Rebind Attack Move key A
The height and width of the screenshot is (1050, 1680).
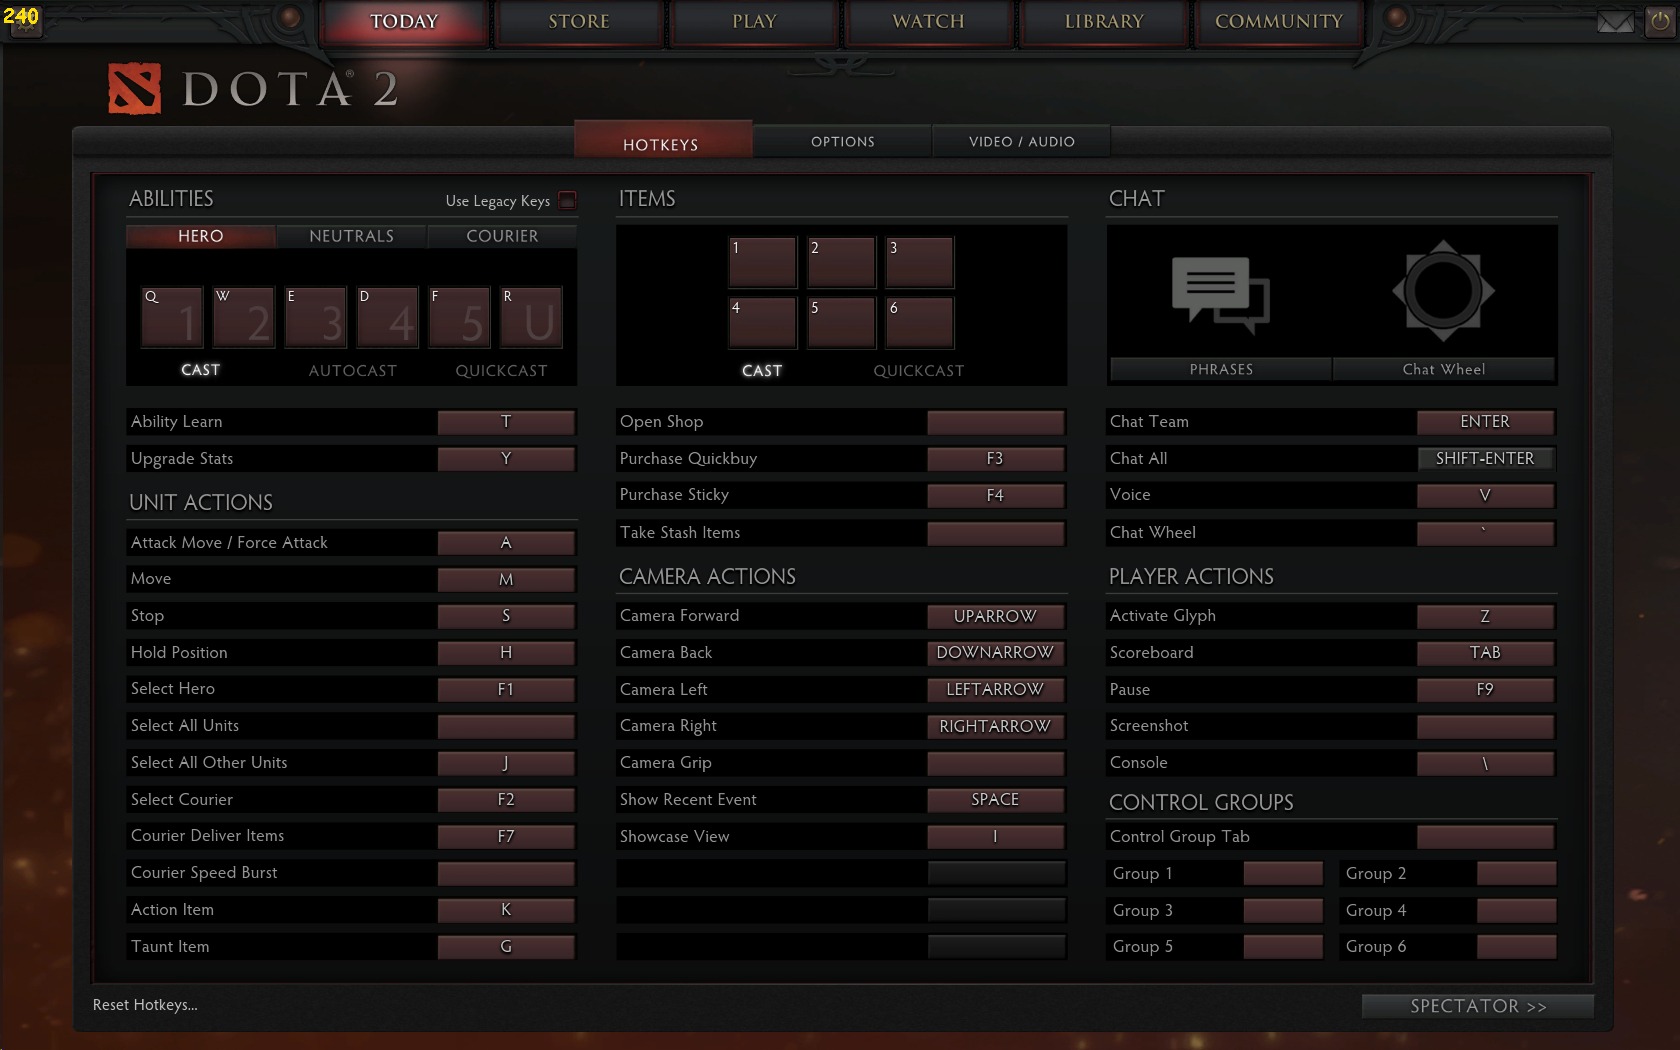pos(506,543)
